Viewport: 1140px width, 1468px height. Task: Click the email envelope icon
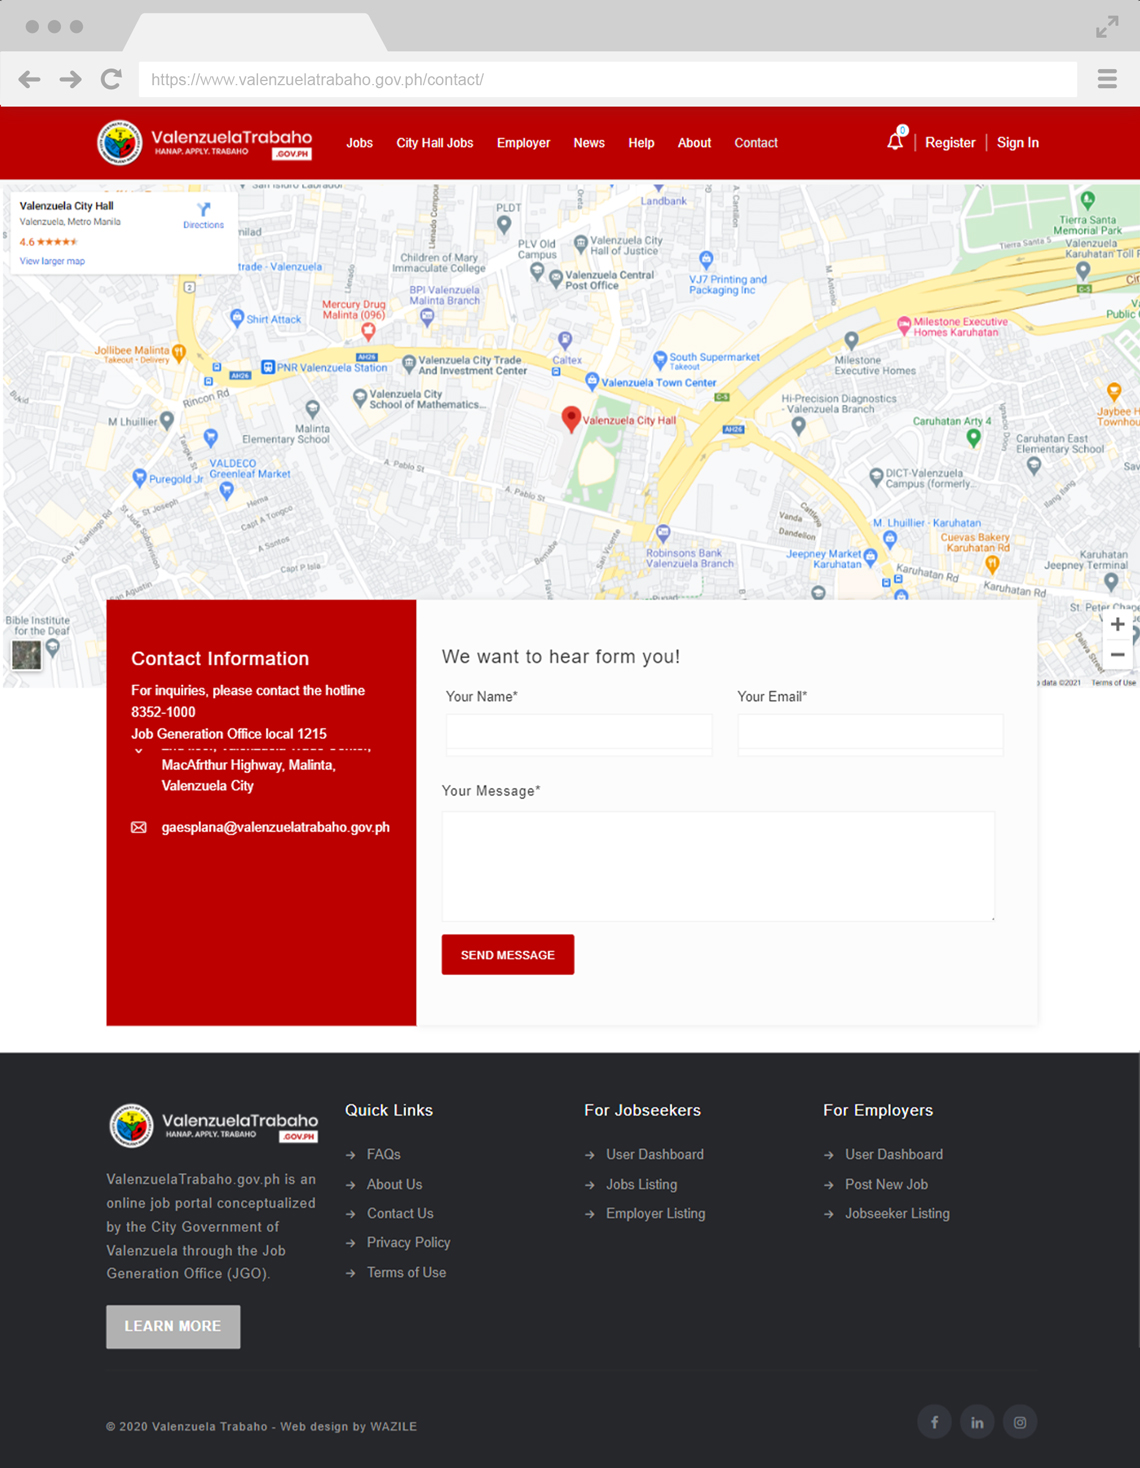(x=139, y=827)
